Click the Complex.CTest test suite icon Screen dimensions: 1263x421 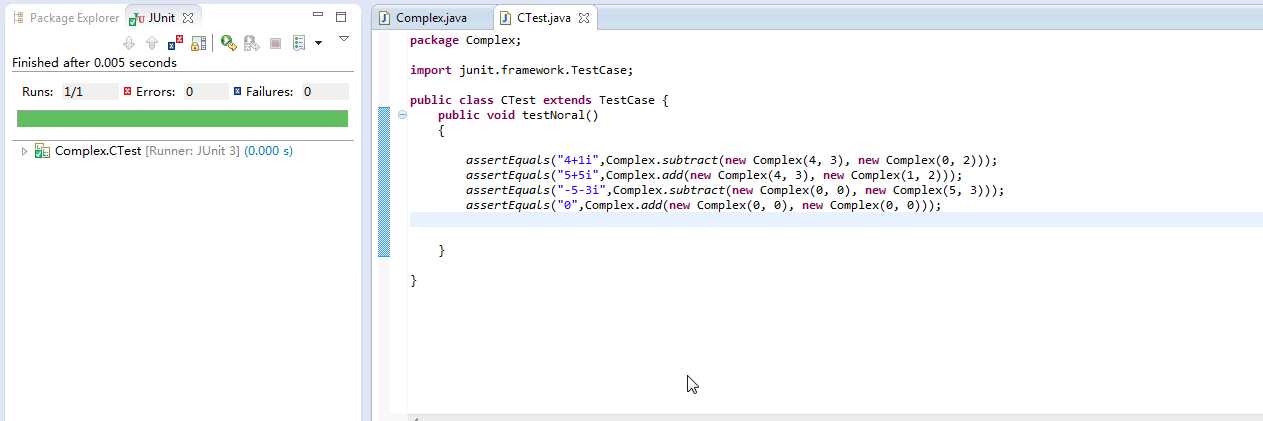42,151
